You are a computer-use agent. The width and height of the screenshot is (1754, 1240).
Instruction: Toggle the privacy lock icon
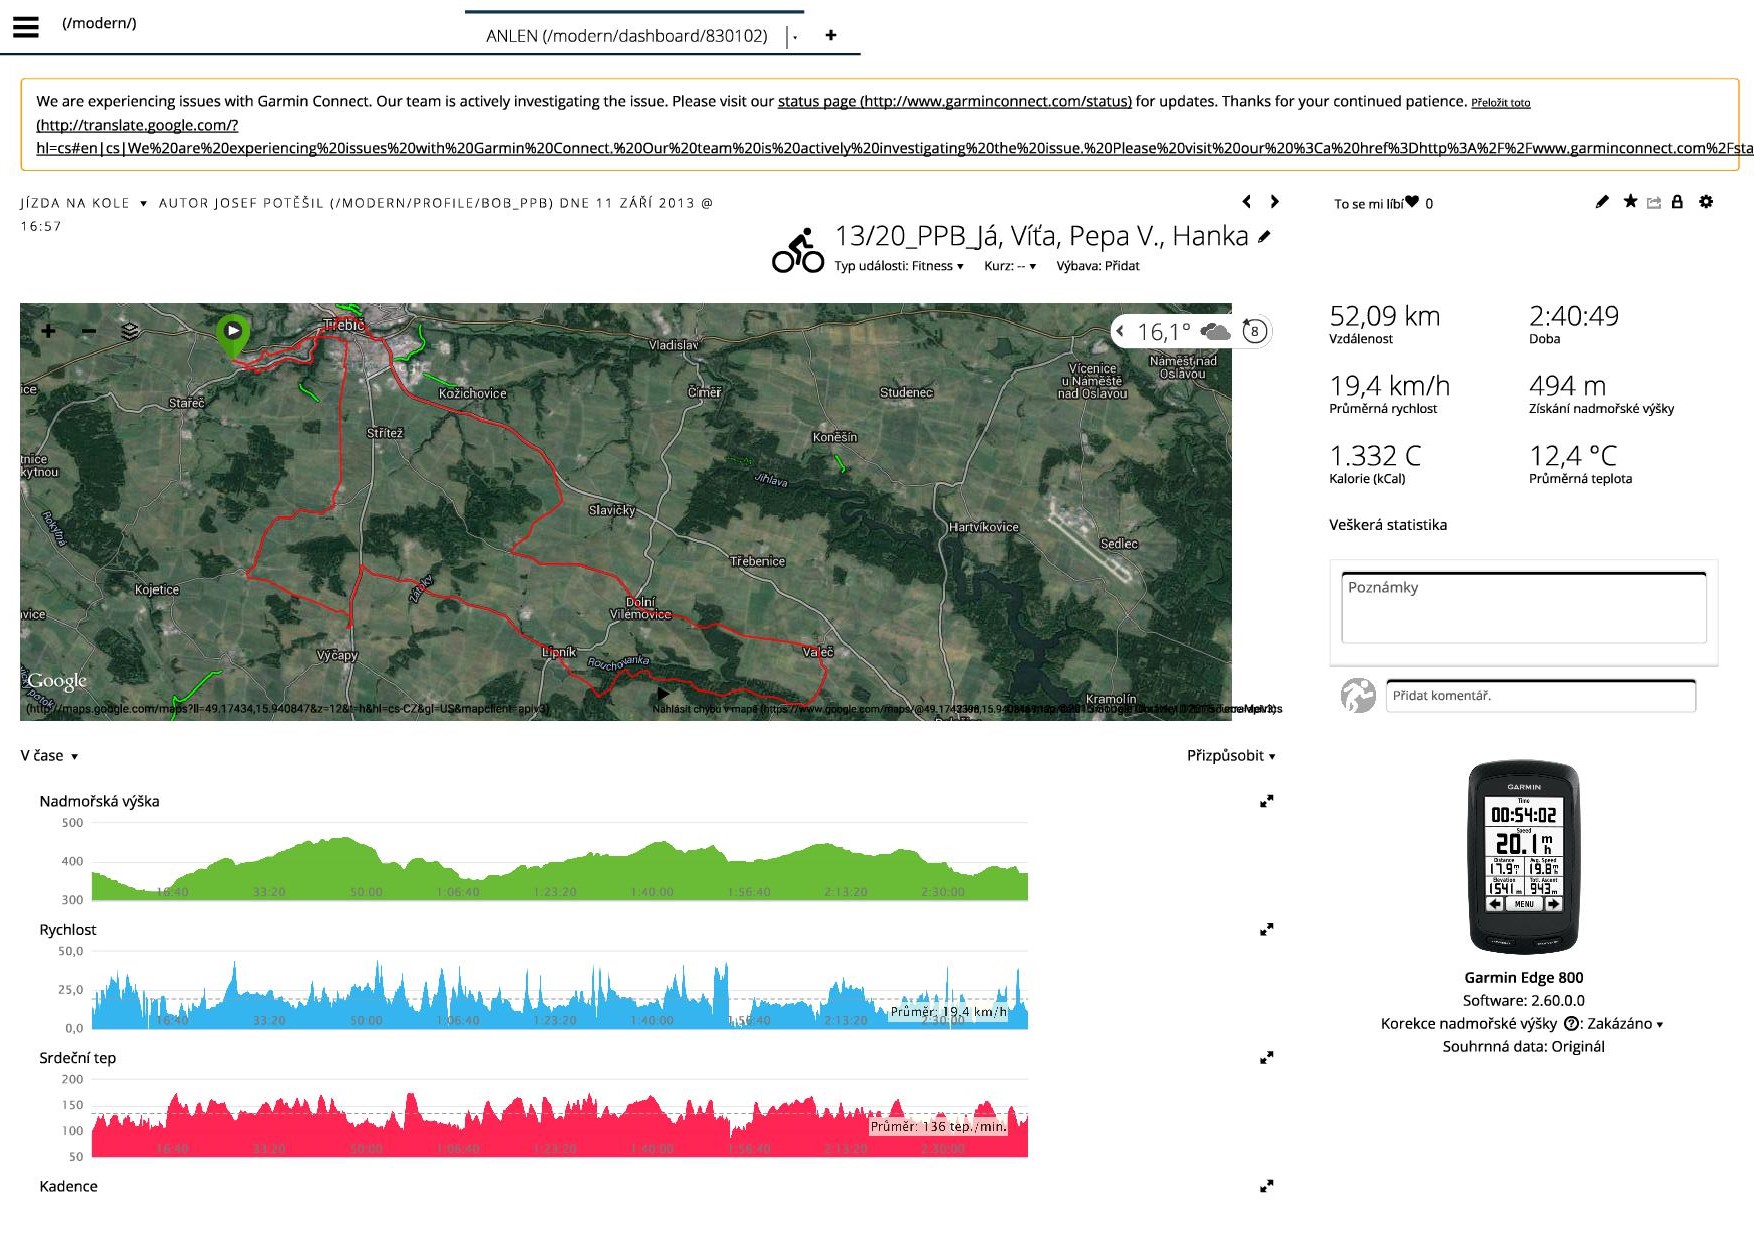pos(1678,202)
